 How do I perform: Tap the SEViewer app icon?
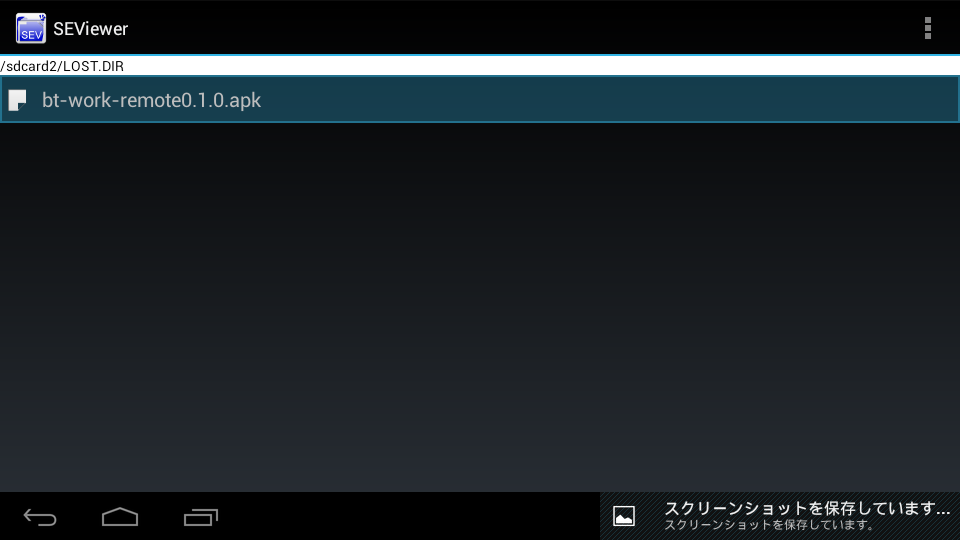click(31, 28)
